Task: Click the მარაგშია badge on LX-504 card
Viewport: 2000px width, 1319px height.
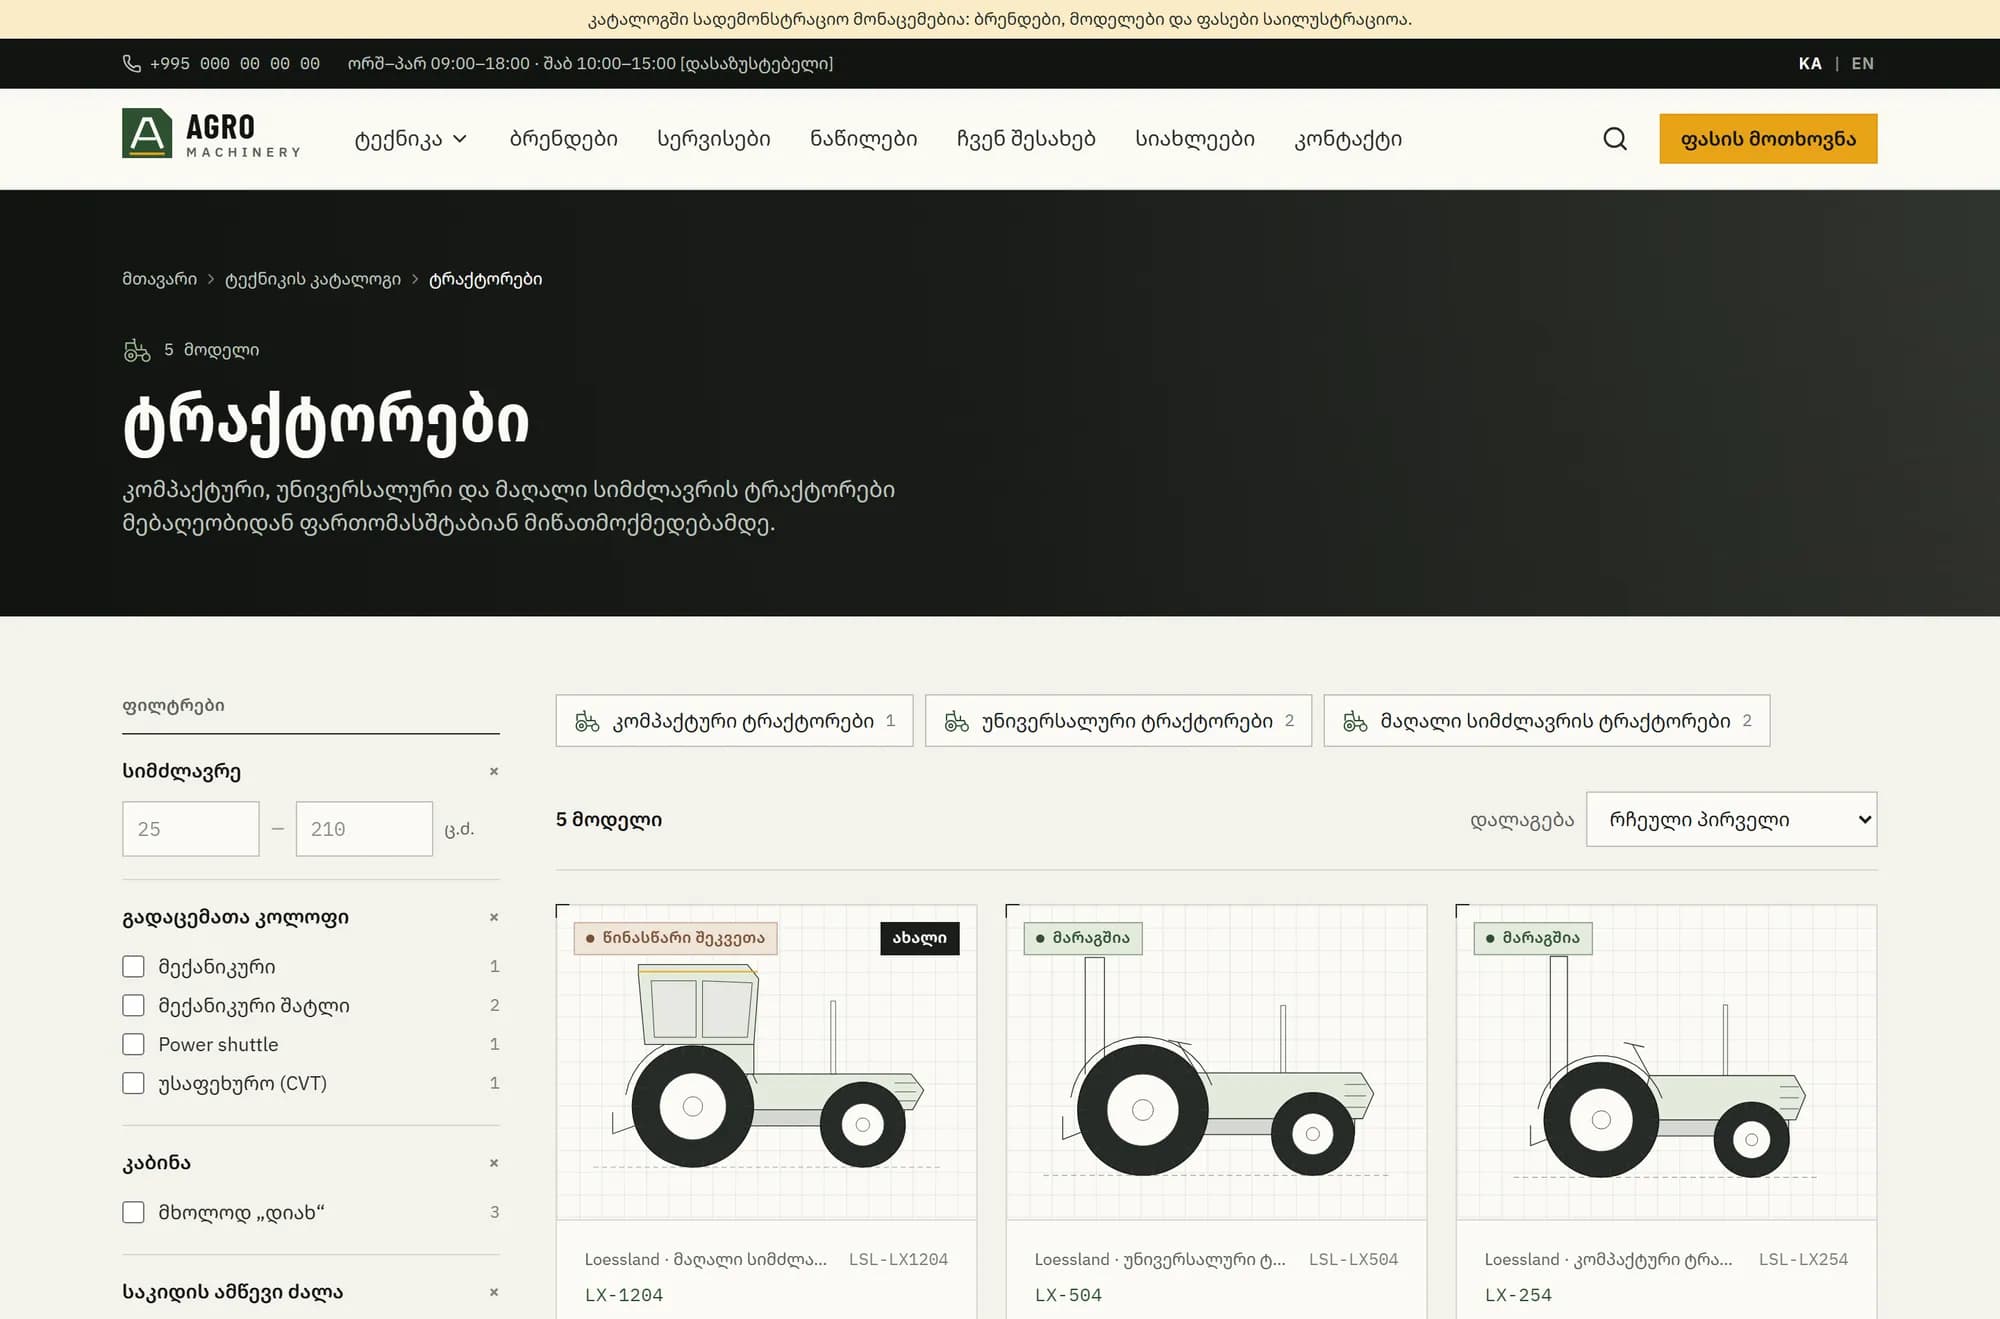Action: [x=1083, y=938]
